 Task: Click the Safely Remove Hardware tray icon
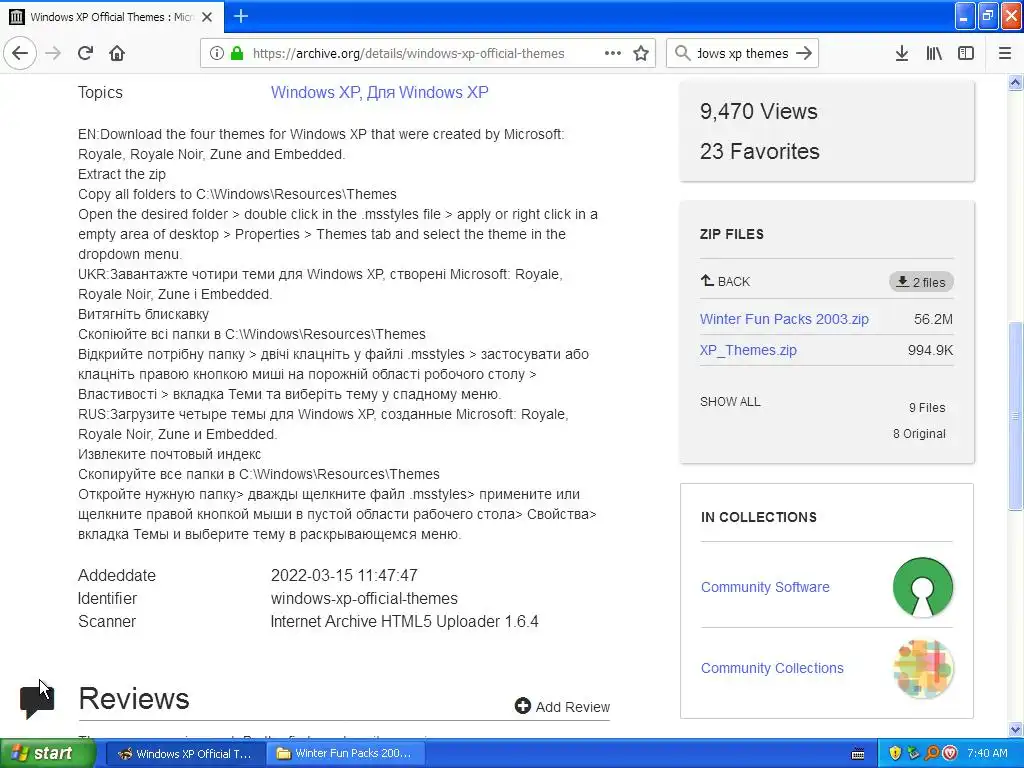tap(913, 753)
